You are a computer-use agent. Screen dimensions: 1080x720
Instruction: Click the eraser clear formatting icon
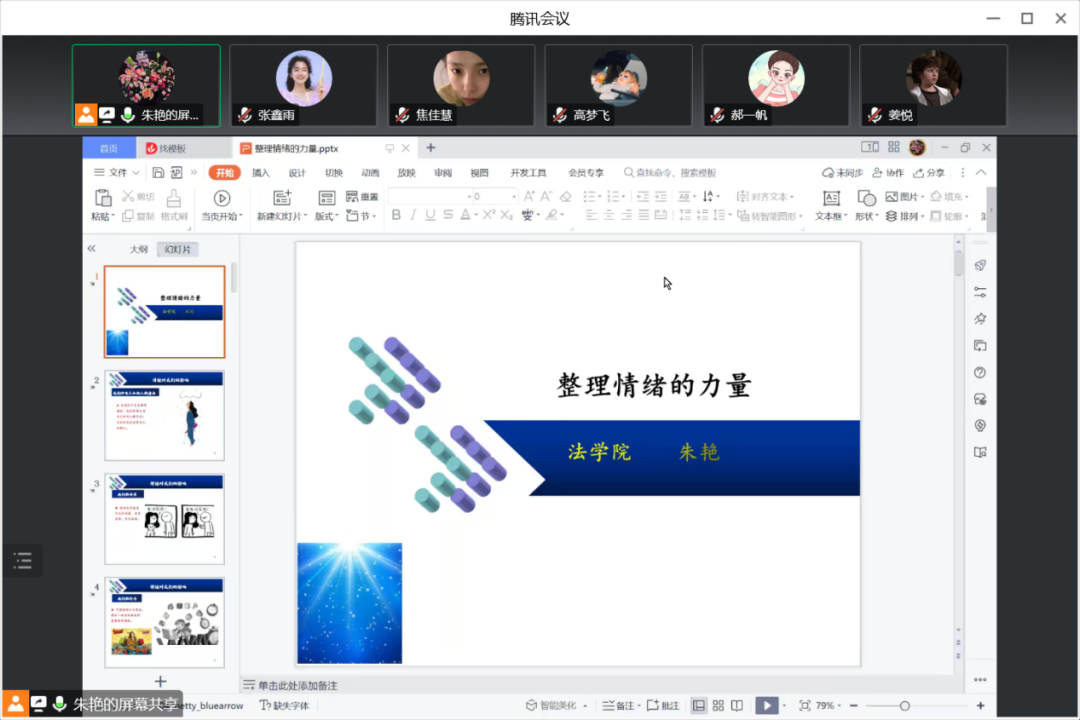565,196
